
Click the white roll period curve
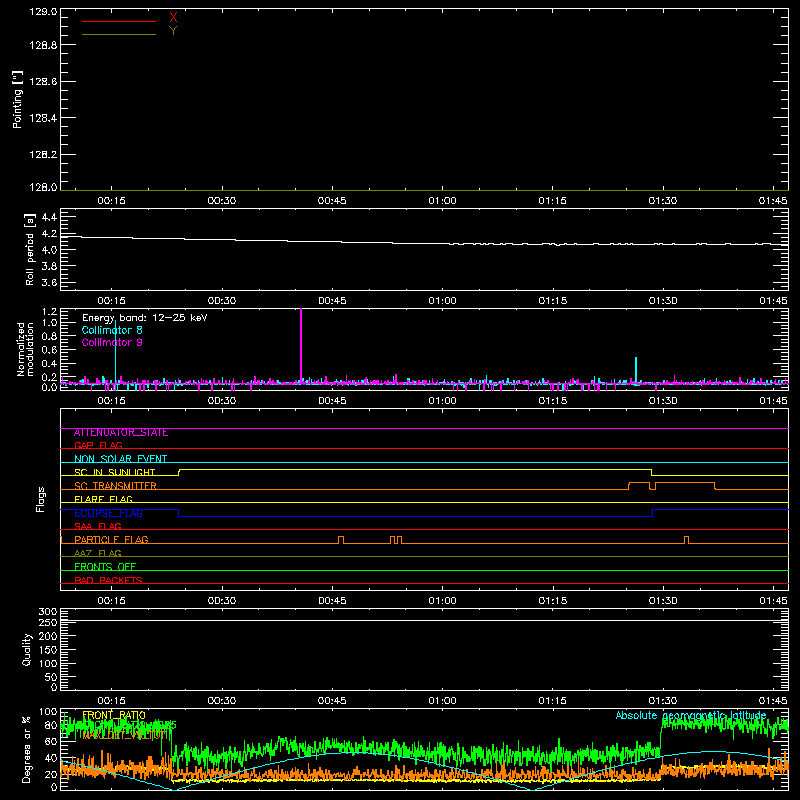[424, 243]
